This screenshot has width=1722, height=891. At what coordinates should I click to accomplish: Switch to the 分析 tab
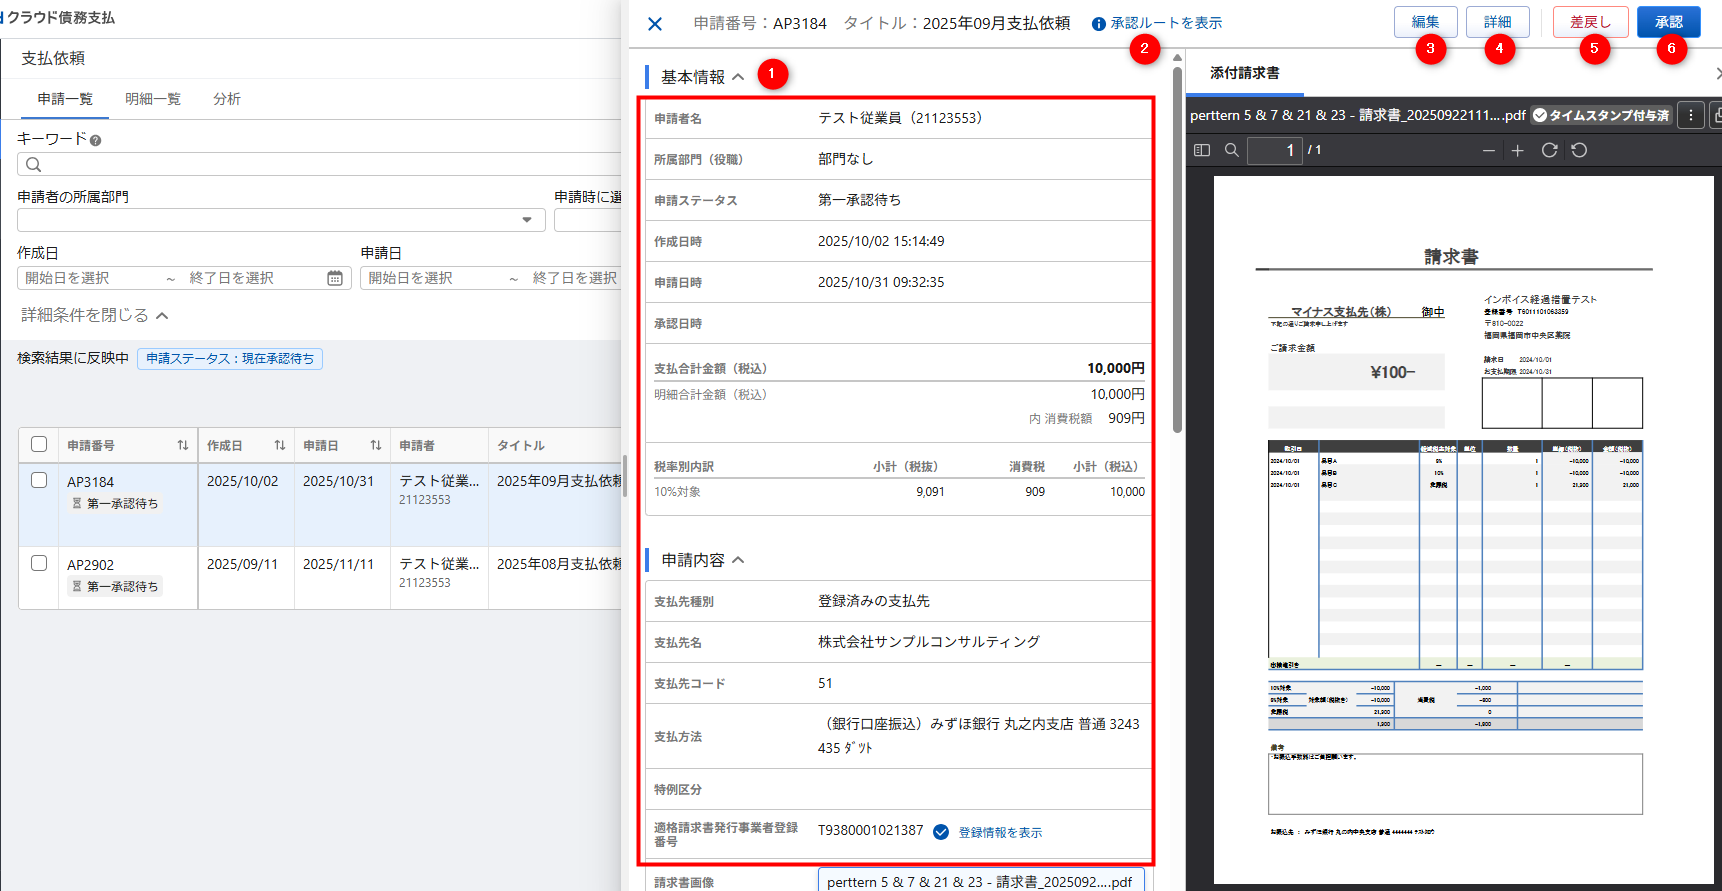227,99
